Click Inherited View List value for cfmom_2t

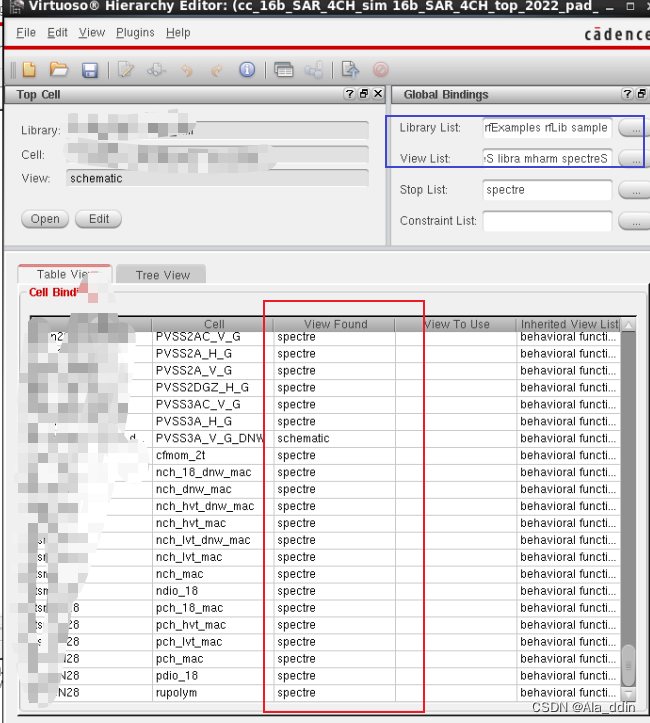(x=567, y=455)
